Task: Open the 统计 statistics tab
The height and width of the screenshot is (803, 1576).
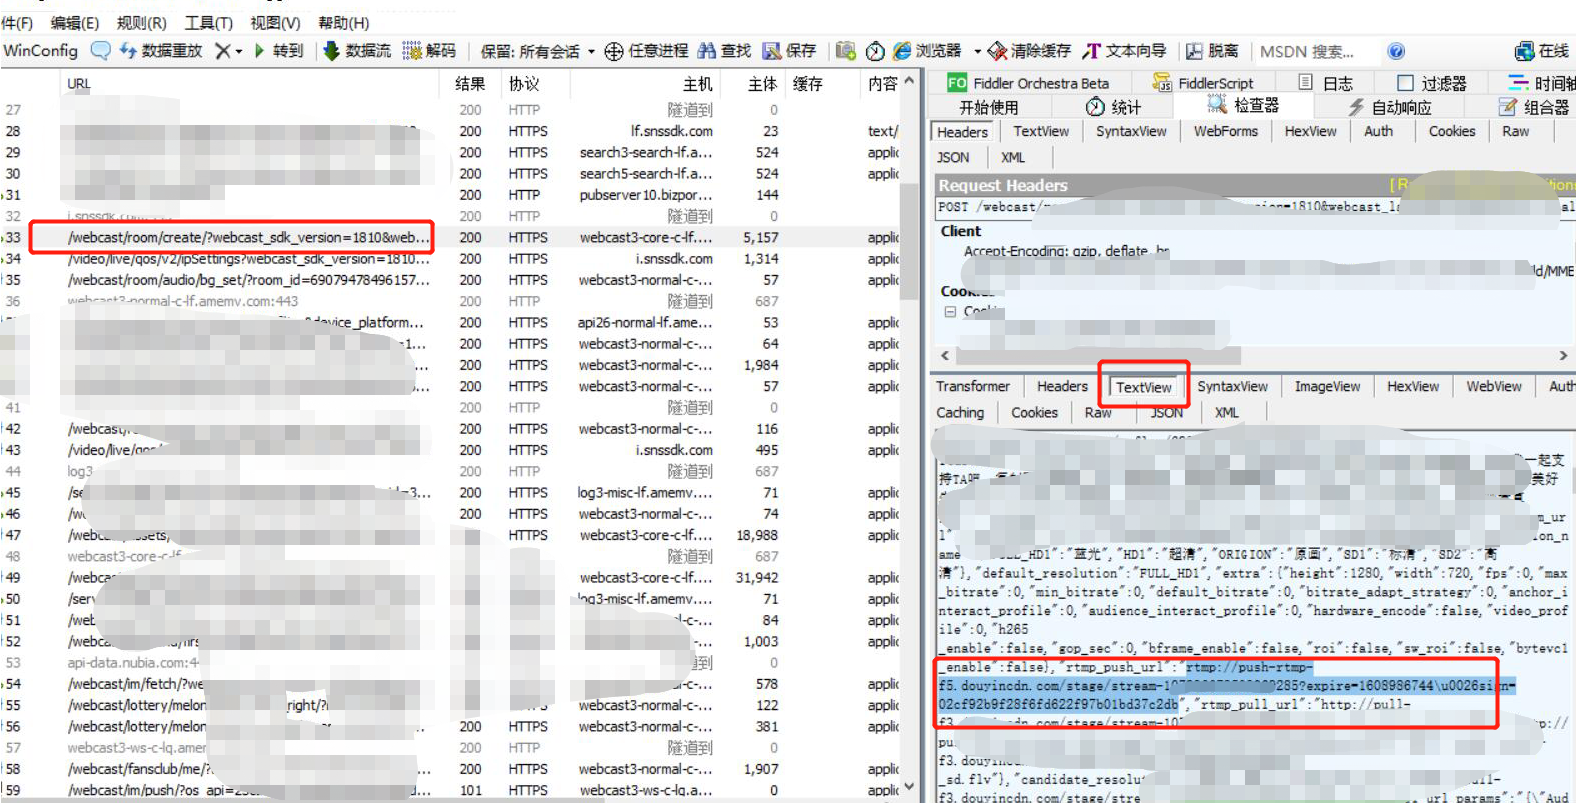Action: [1113, 107]
